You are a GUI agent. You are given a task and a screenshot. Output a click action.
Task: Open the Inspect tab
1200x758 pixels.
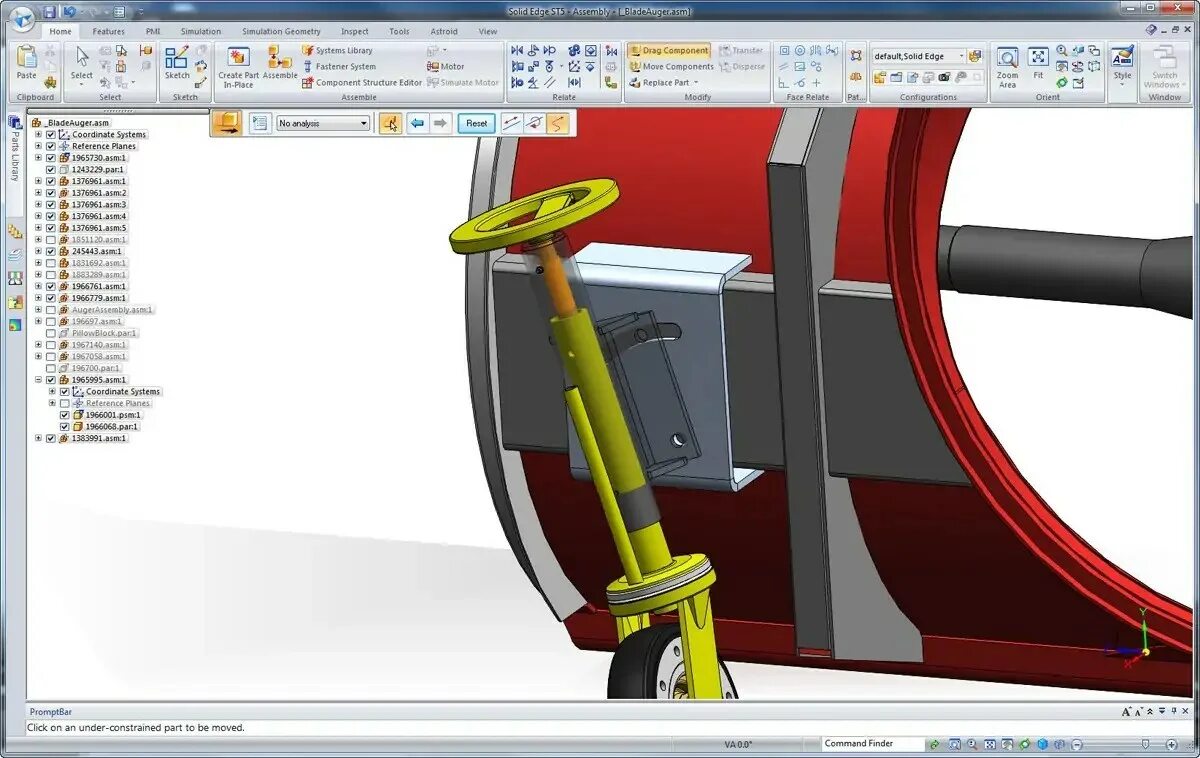[x=354, y=30]
